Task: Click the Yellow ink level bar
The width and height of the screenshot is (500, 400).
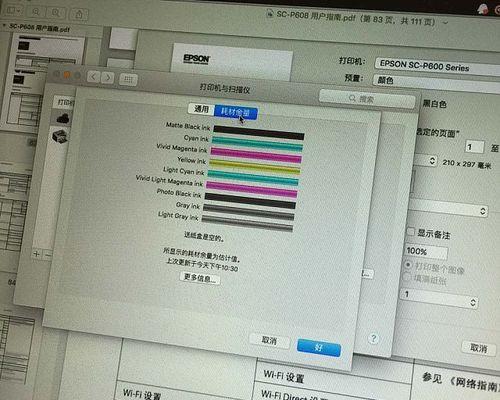Action: (x=254, y=167)
